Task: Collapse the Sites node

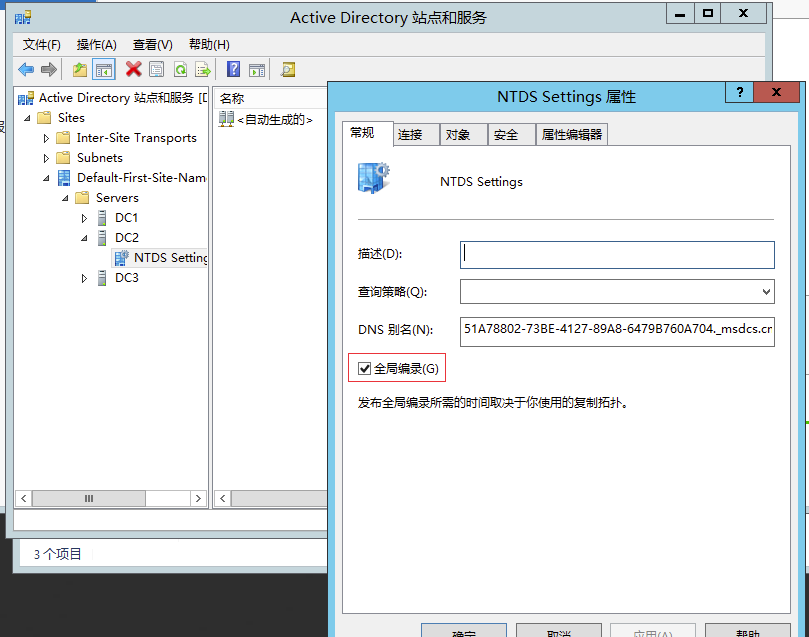Action: (27, 118)
